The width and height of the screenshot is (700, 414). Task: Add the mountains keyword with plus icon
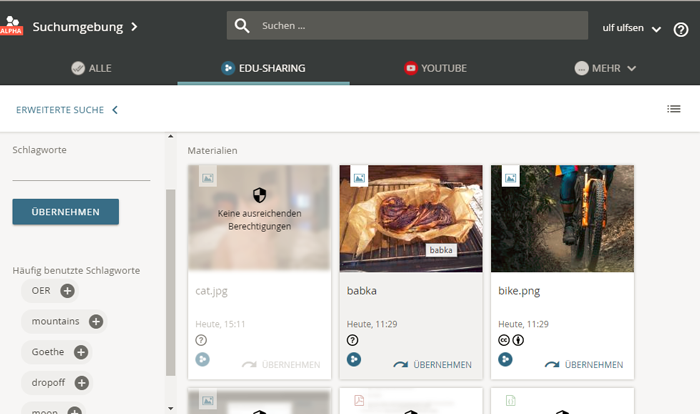point(96,321)
